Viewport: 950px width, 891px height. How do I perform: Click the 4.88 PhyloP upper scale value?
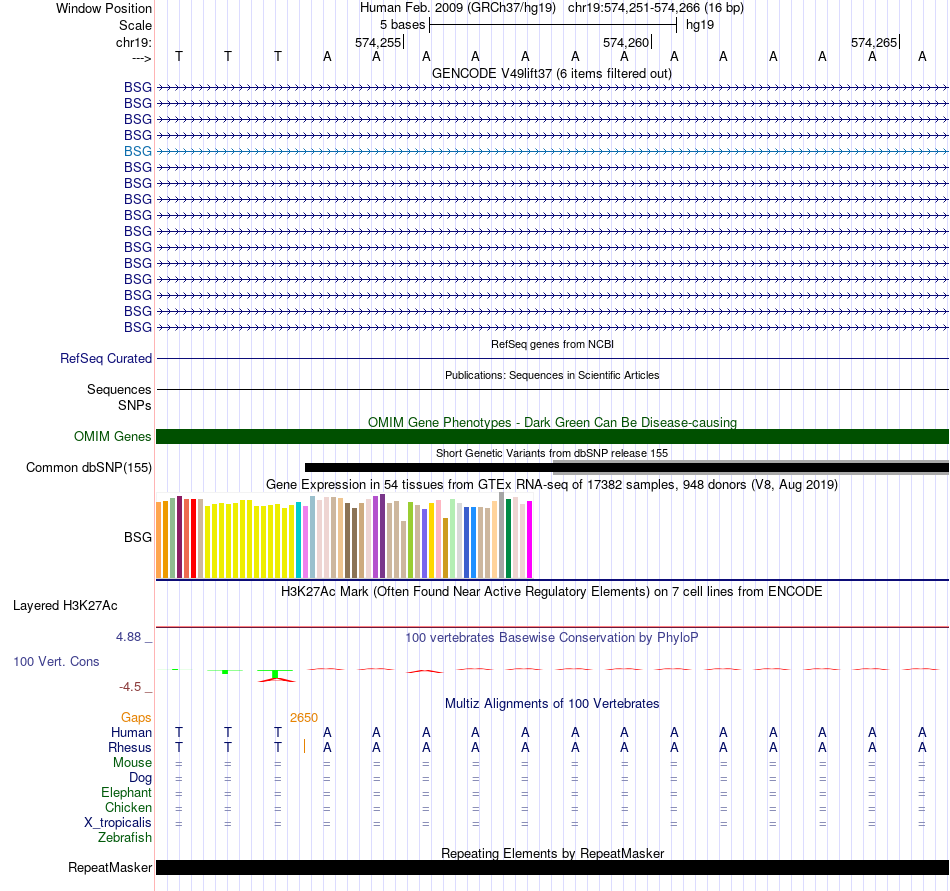(128, 637)
